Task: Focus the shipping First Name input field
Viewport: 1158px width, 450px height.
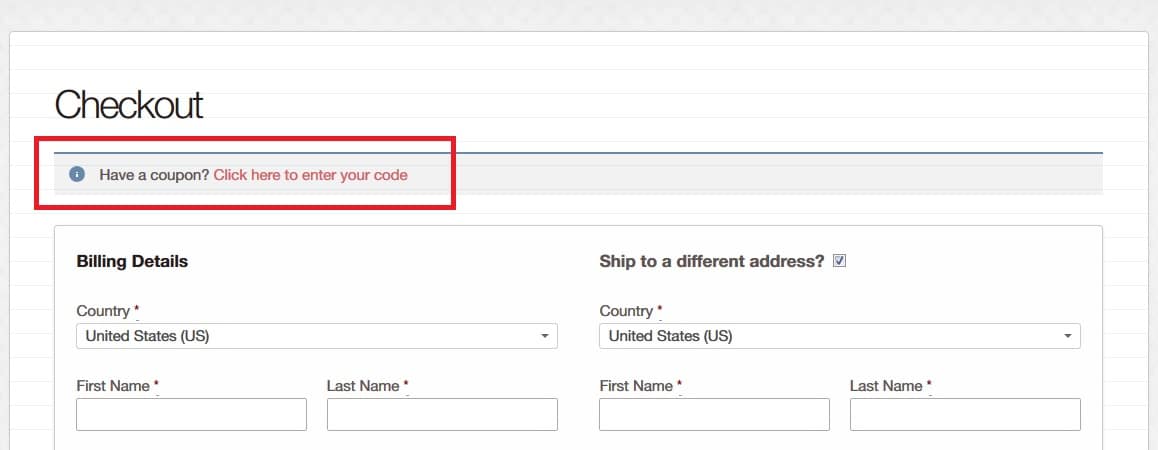Action: coord(714,415)
